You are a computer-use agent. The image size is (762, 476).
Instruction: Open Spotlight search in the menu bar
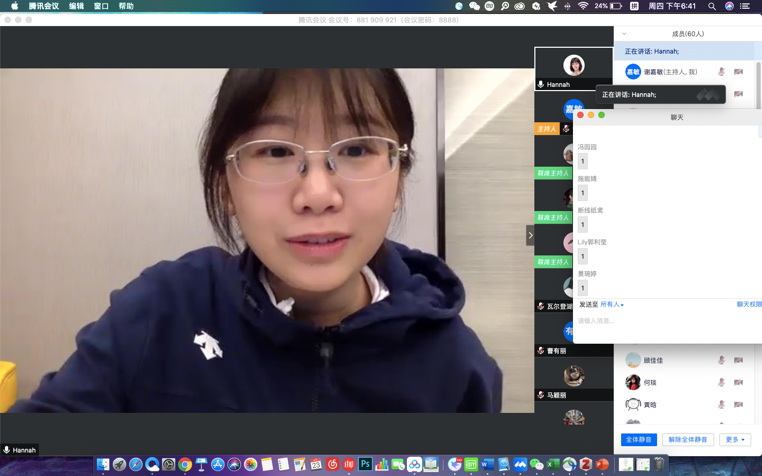pos(712,6)
